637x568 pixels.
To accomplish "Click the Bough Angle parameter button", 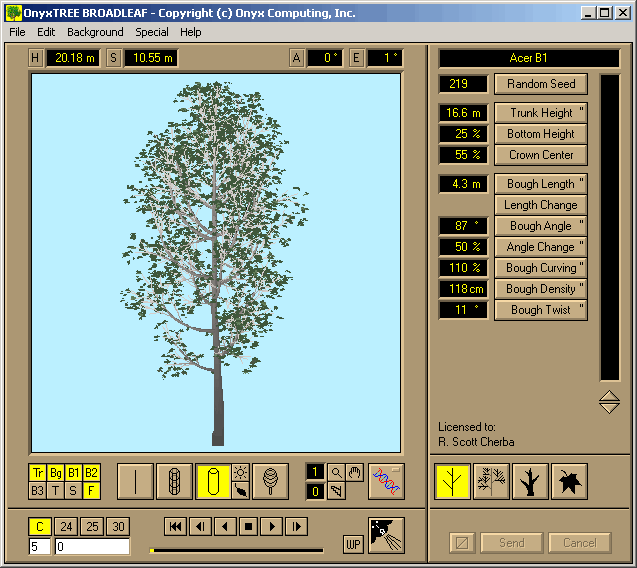I will [541, 226].
